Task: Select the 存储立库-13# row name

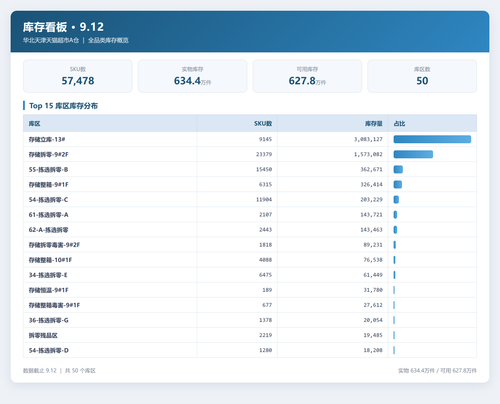Action: click(47, 139)
